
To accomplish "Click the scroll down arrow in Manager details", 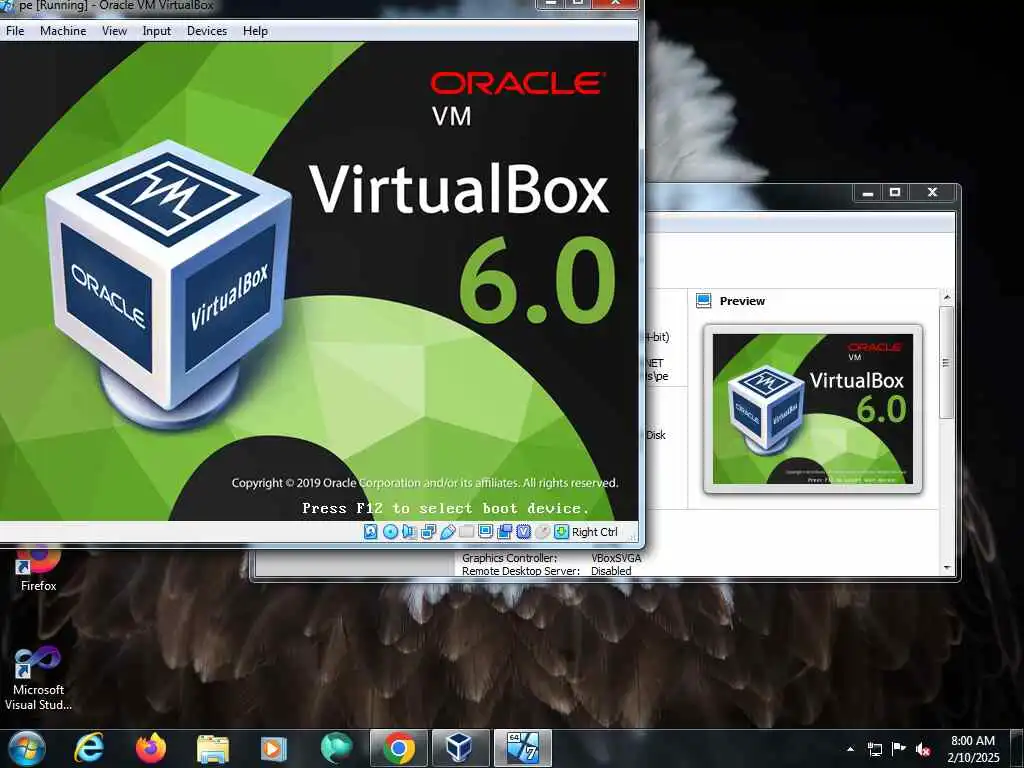I will (946, 568).
